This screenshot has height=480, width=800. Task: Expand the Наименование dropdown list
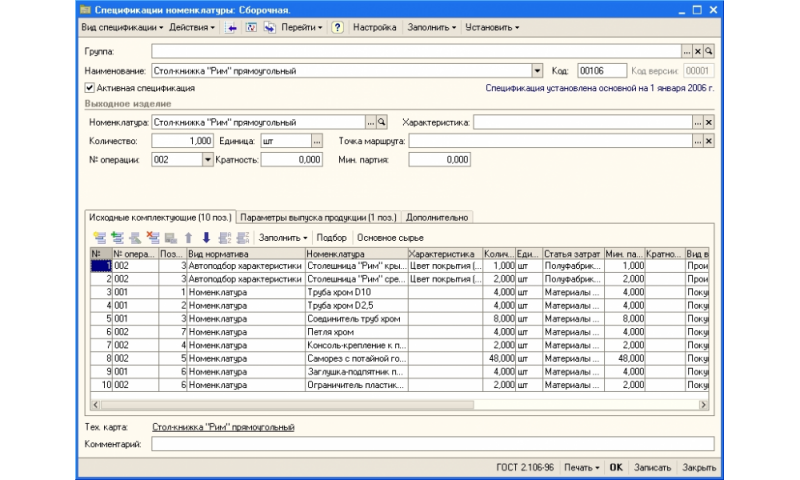tap(537, 71)
